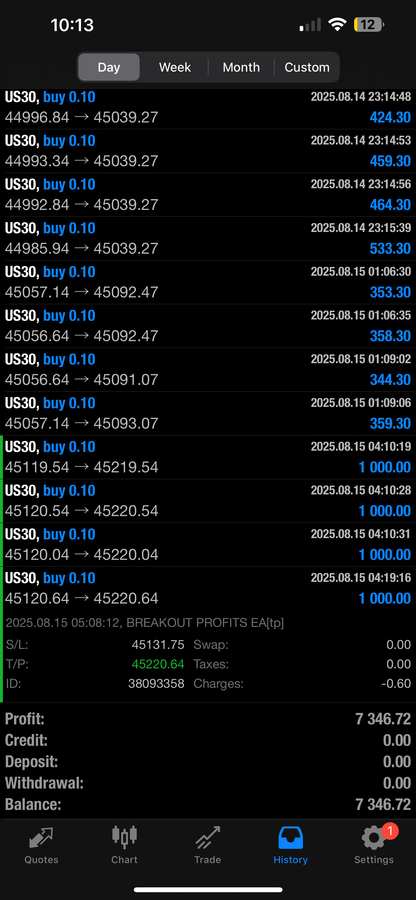The width and height of the screenshot is (416, 900).
Task: Tap the green T/P value 45220.64
Action: click(158, 664)
